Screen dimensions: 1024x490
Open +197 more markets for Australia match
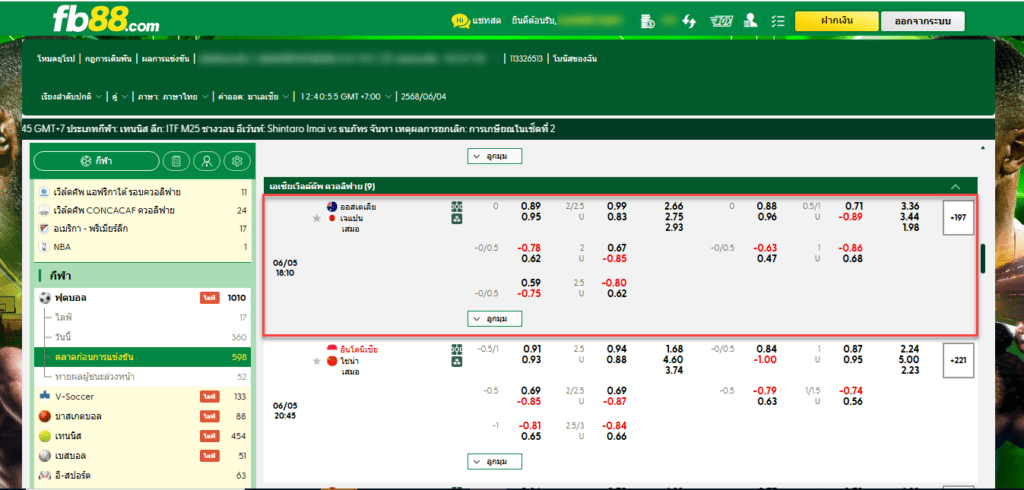959,218
